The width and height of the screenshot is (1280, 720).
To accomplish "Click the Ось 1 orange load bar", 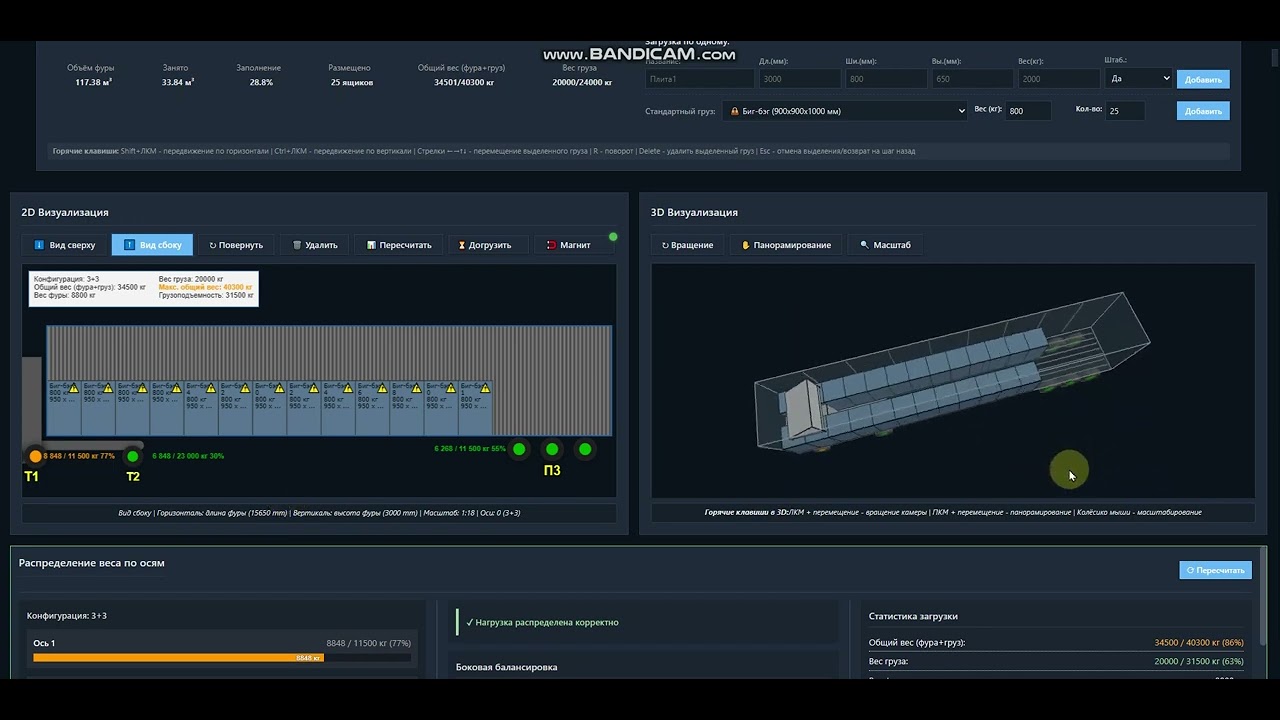I will coord(178,658).
